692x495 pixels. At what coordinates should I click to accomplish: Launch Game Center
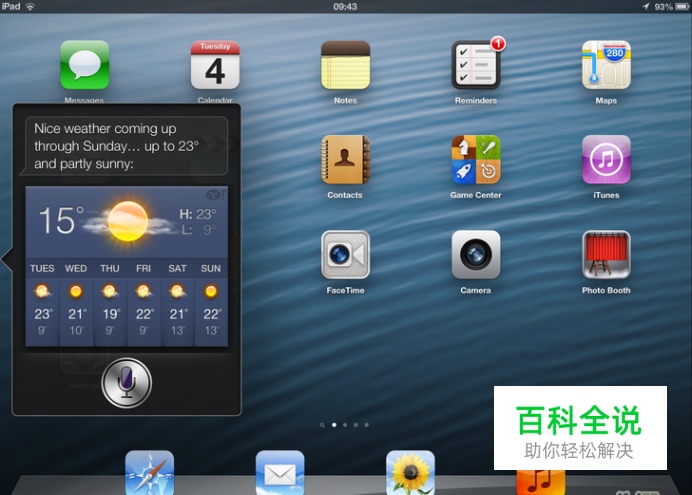tap(476, 159)
